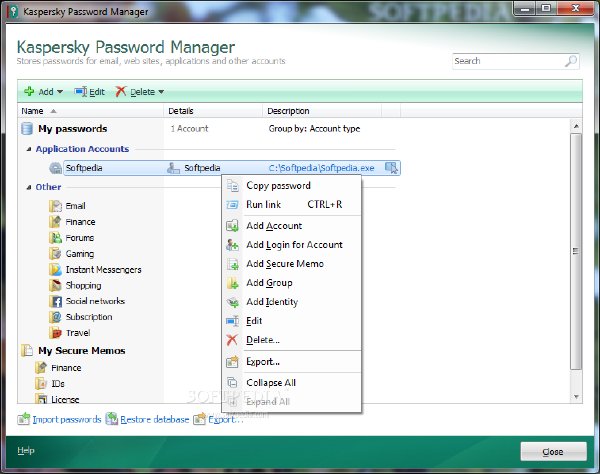Open the Add dropdown arrow
Viewport: 600px width, 474px height.
pos(60,92)
